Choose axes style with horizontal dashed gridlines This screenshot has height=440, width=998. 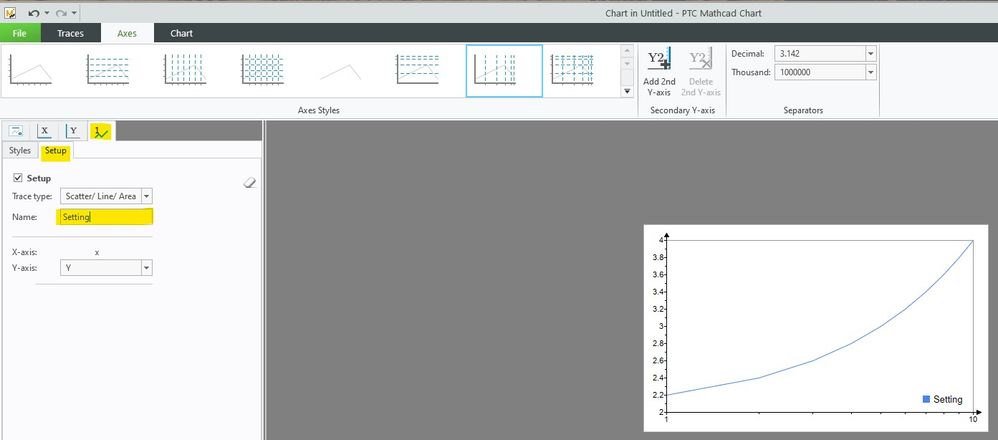[108, 70]
